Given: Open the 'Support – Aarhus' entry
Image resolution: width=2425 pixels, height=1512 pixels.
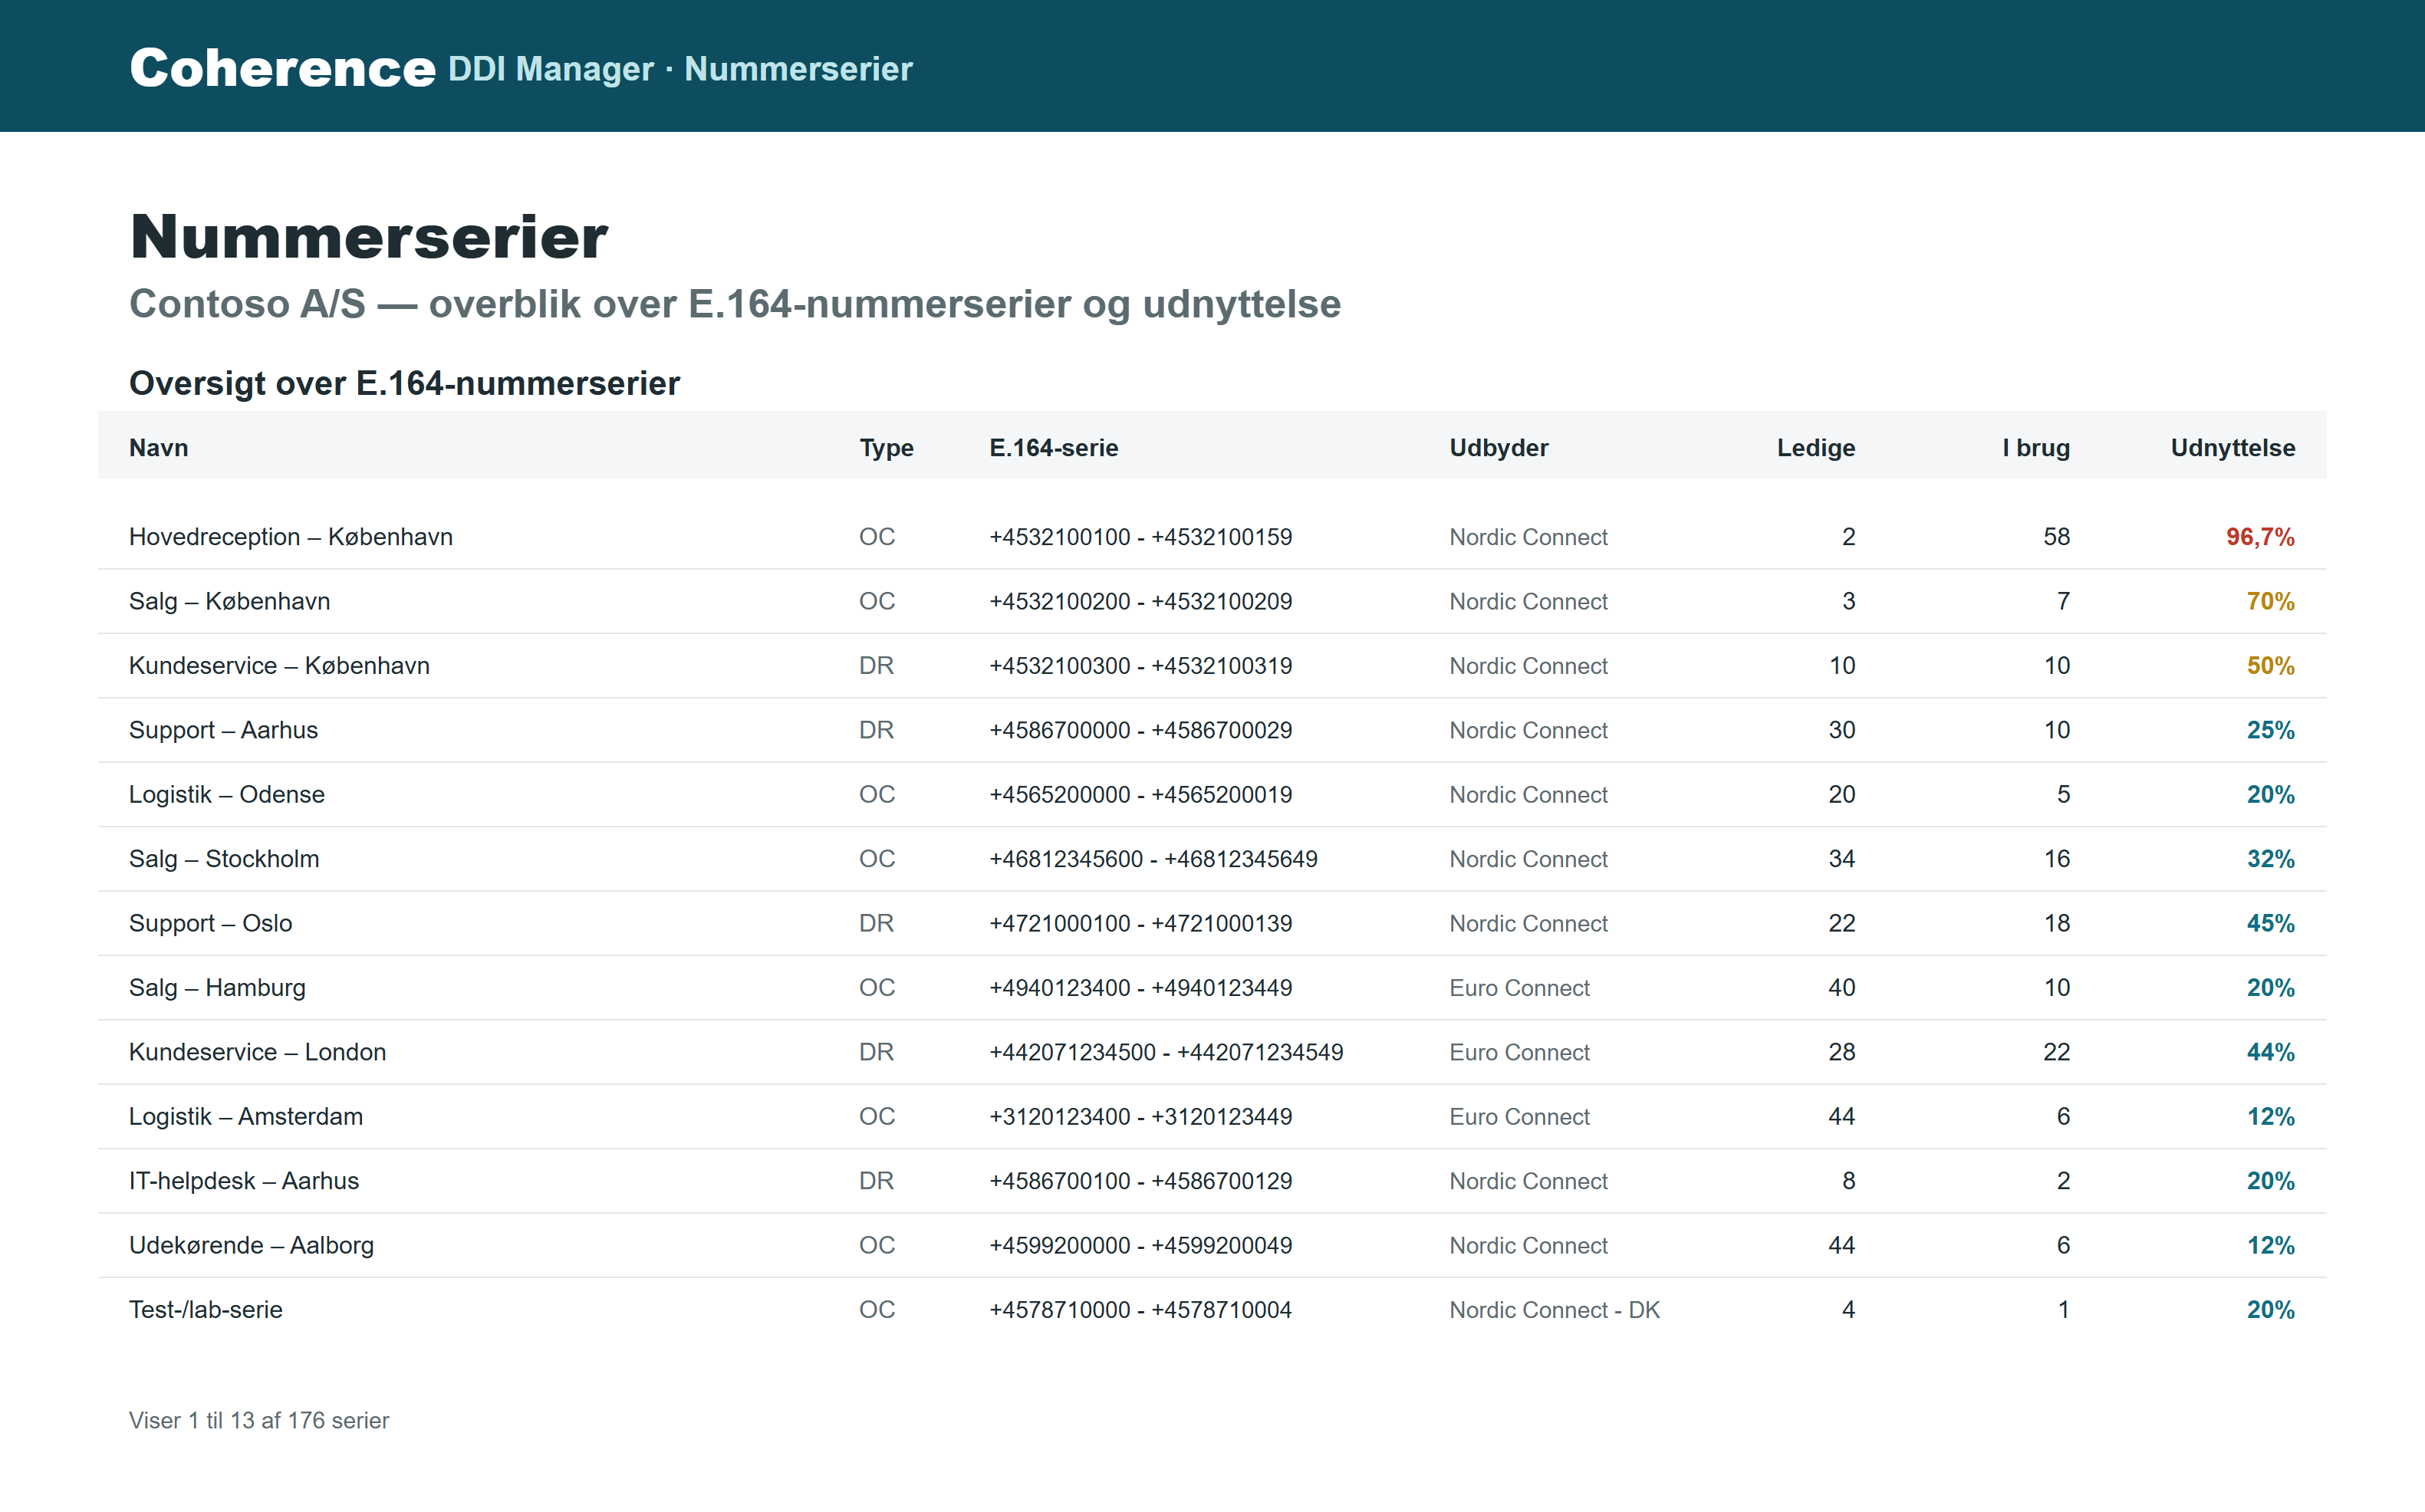Looking at the screenshot, I should click(x=223, y=730).
